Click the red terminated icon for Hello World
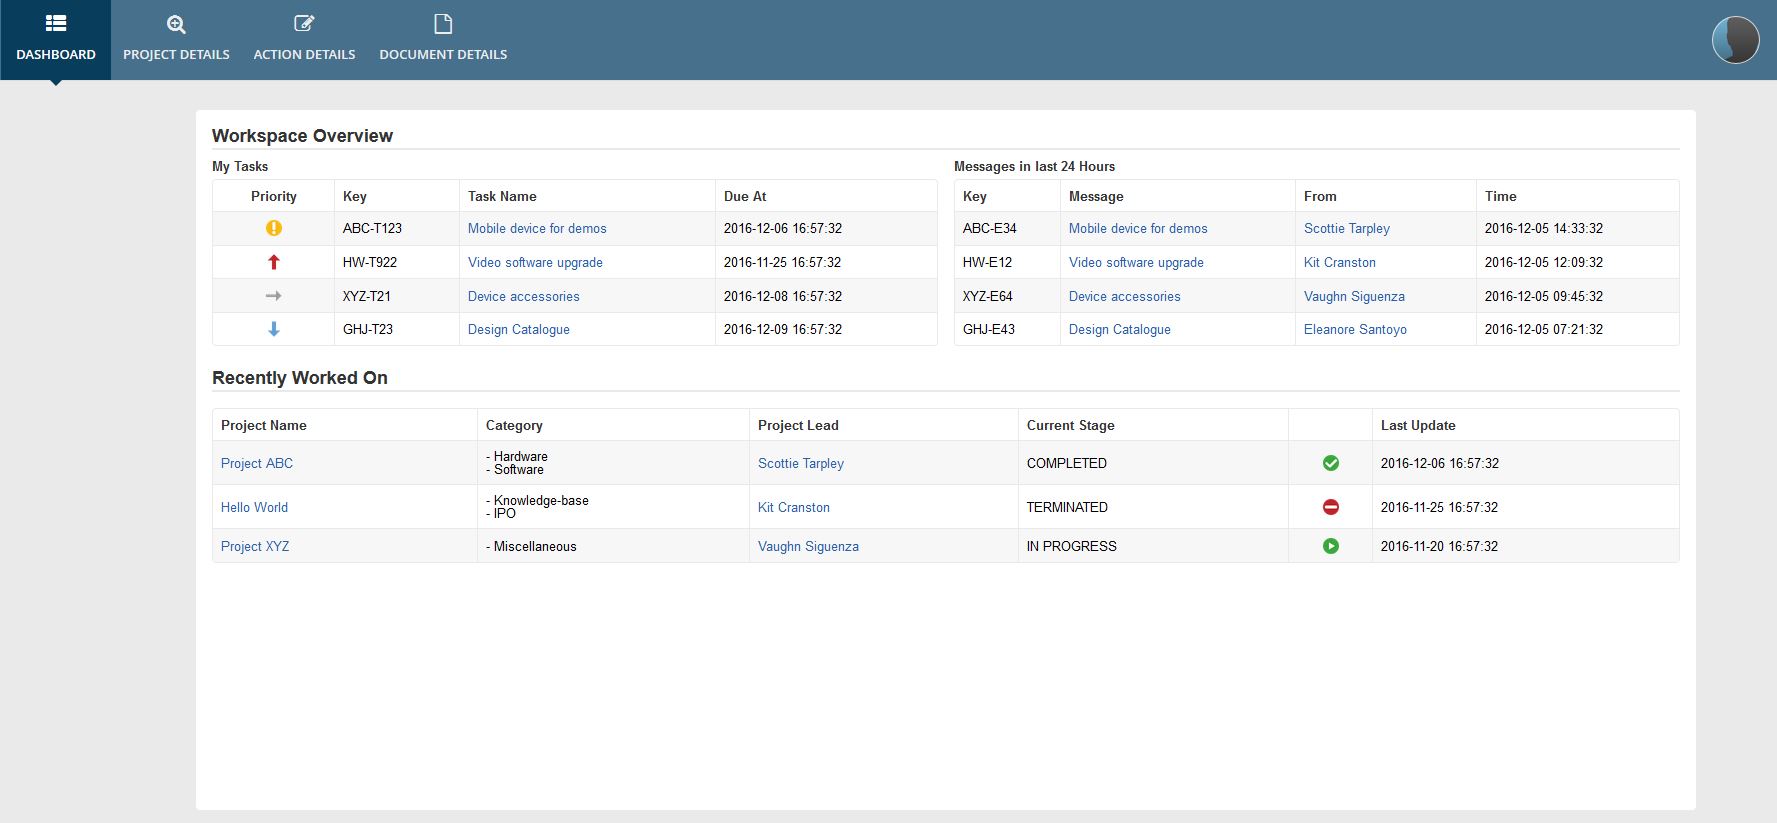 tap(1331, 507)
